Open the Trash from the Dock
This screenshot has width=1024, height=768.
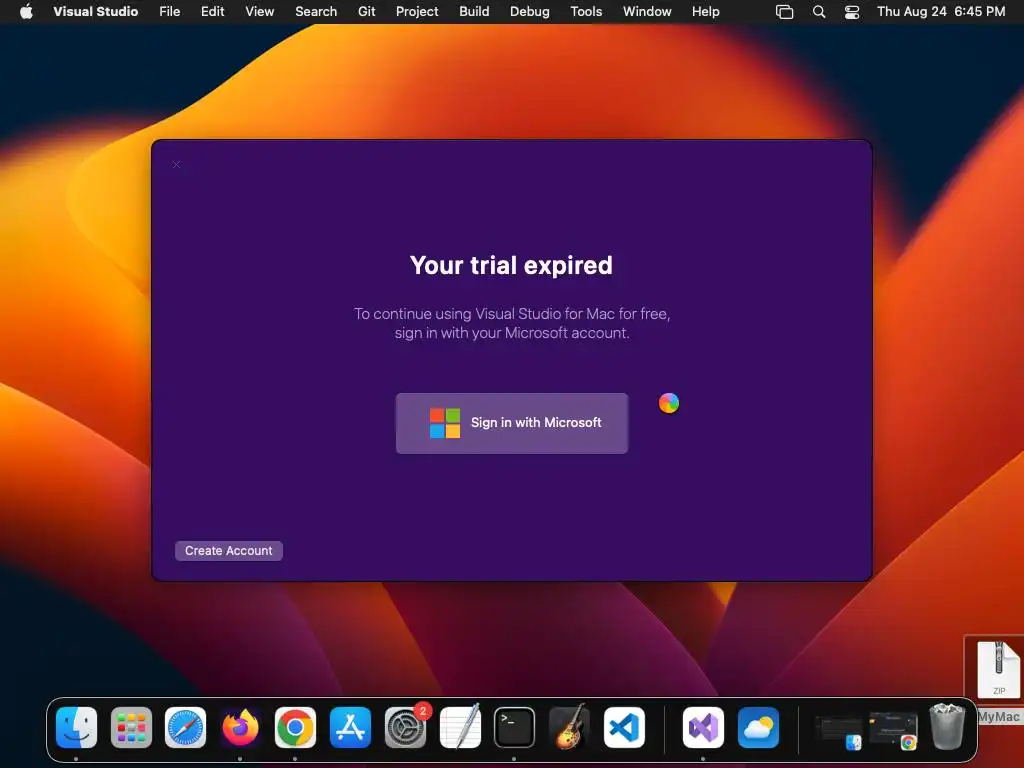click(947, 726)
